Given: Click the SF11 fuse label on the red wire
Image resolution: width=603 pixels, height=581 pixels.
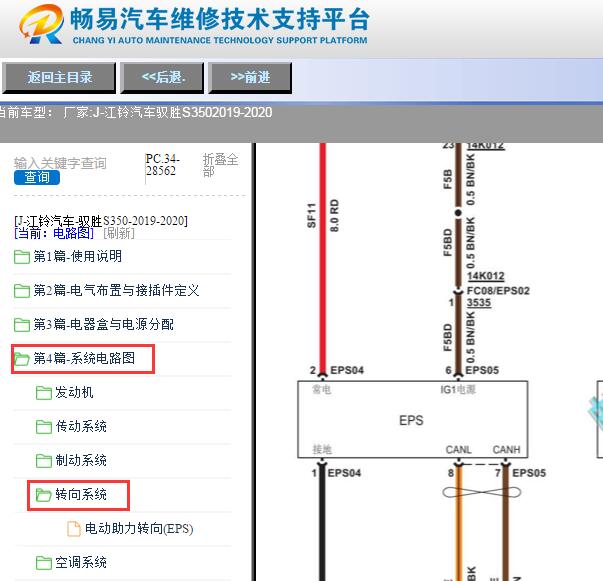Looking at the screenshot, I should pos(311,215).
